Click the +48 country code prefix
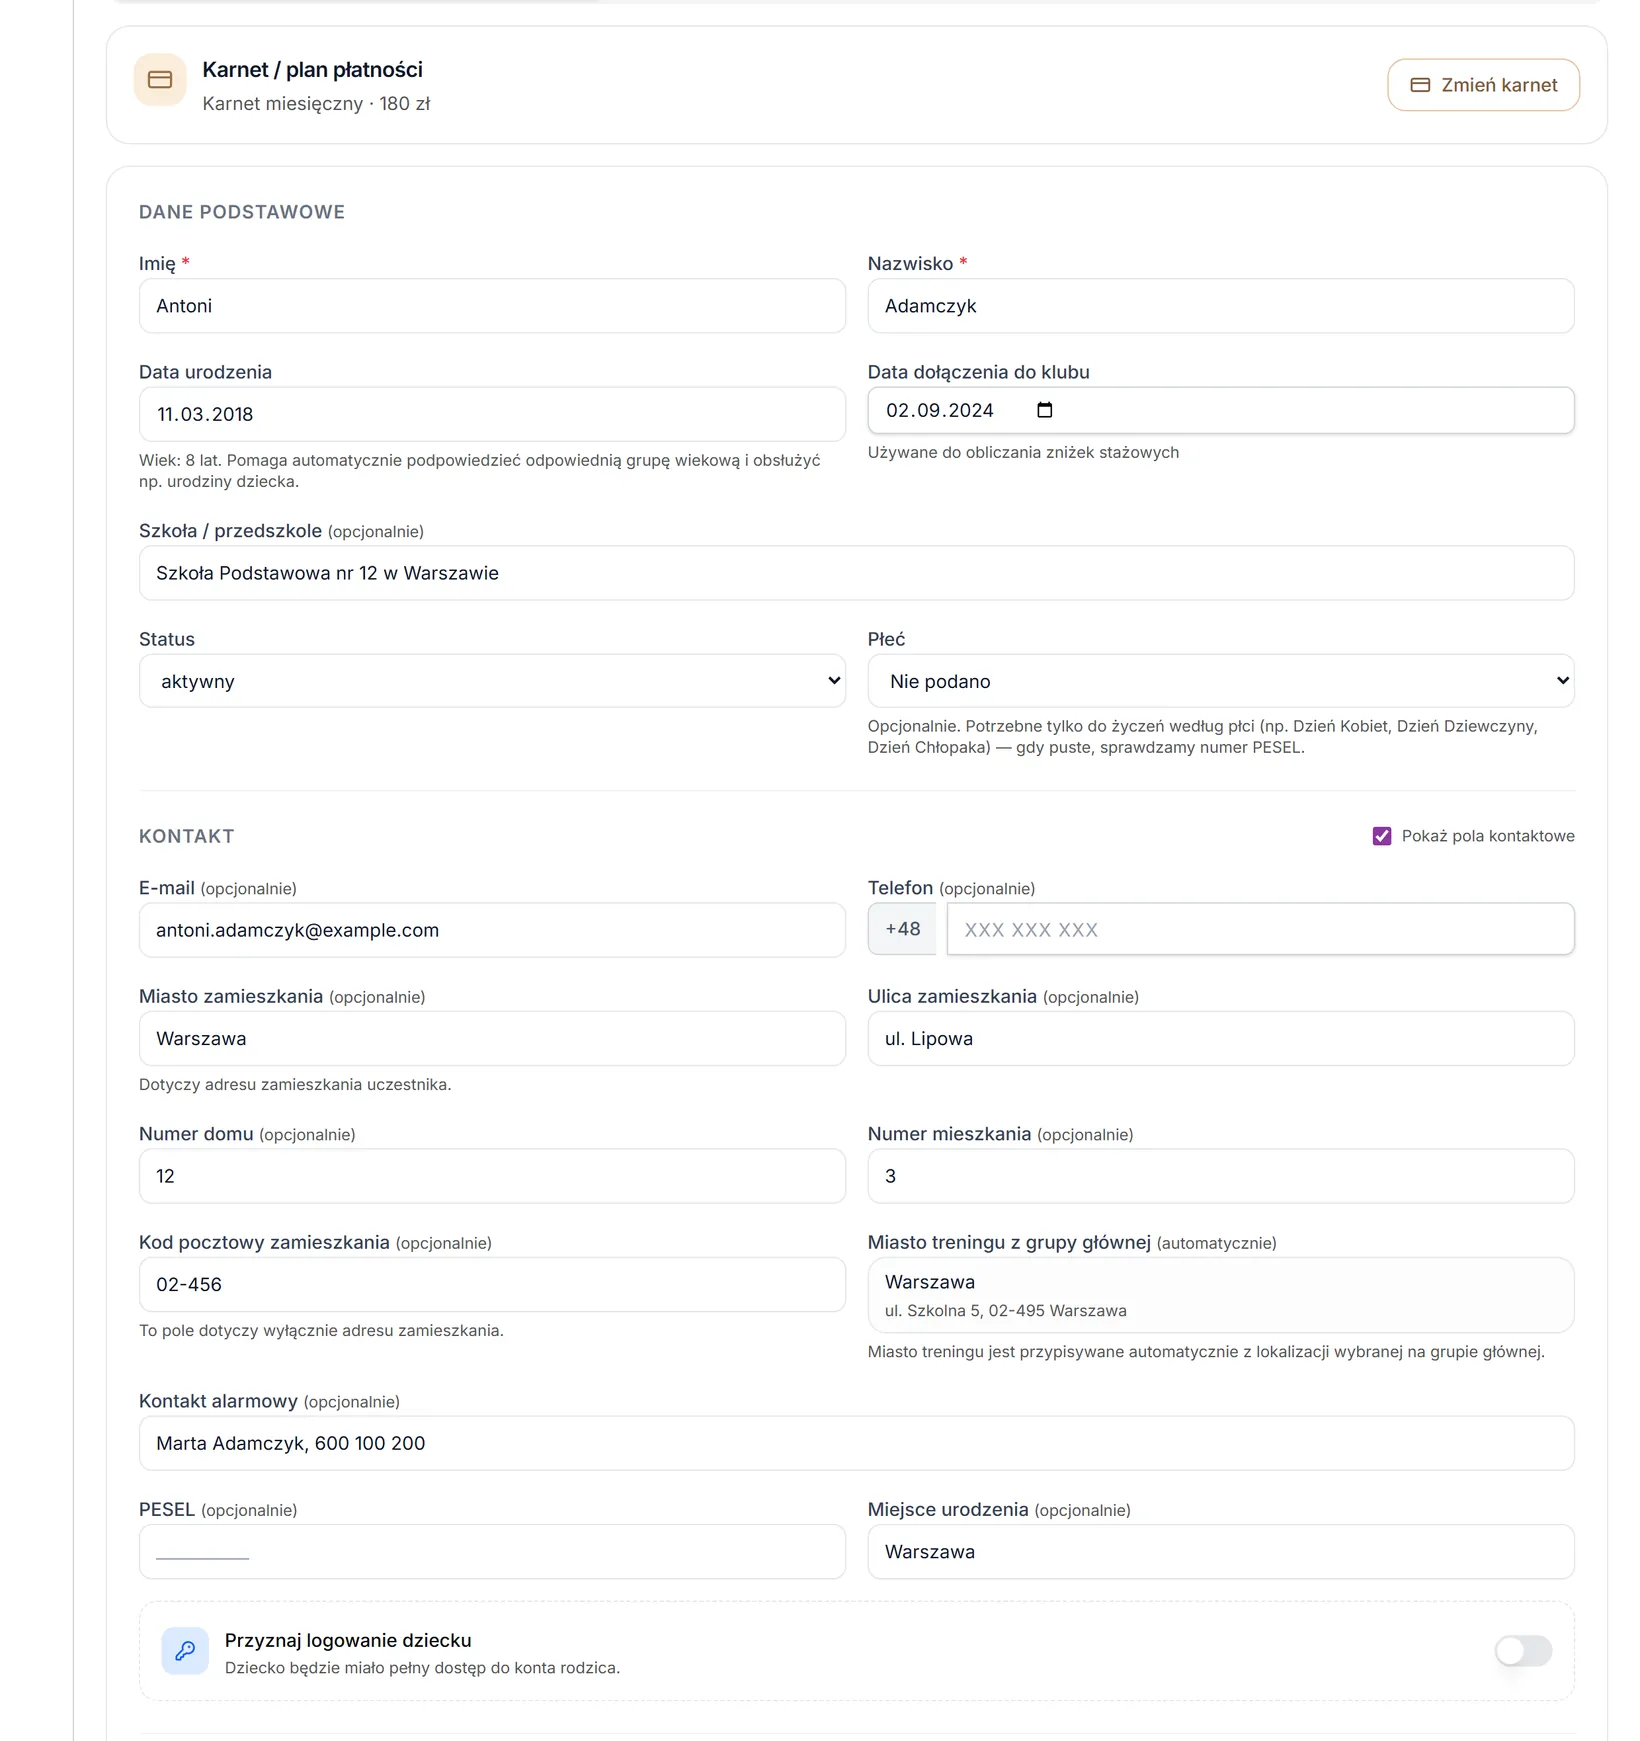The image size is (1640, 1741). click(902, 929)
